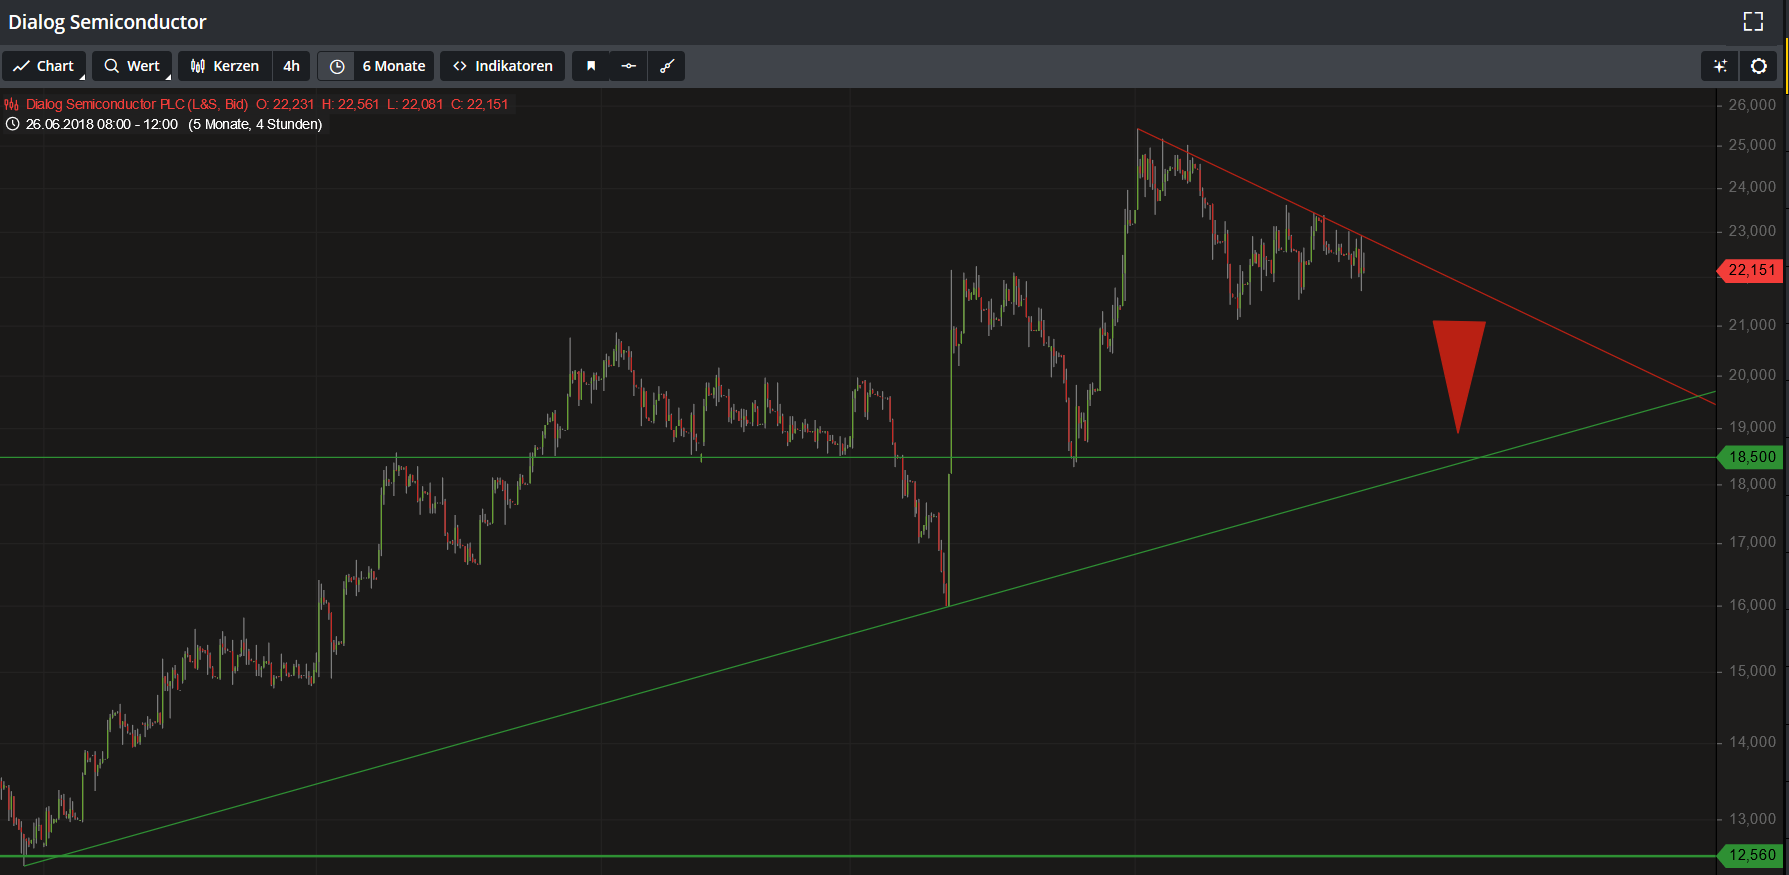Click the 14,000 price axis label

pos(1752,742)
